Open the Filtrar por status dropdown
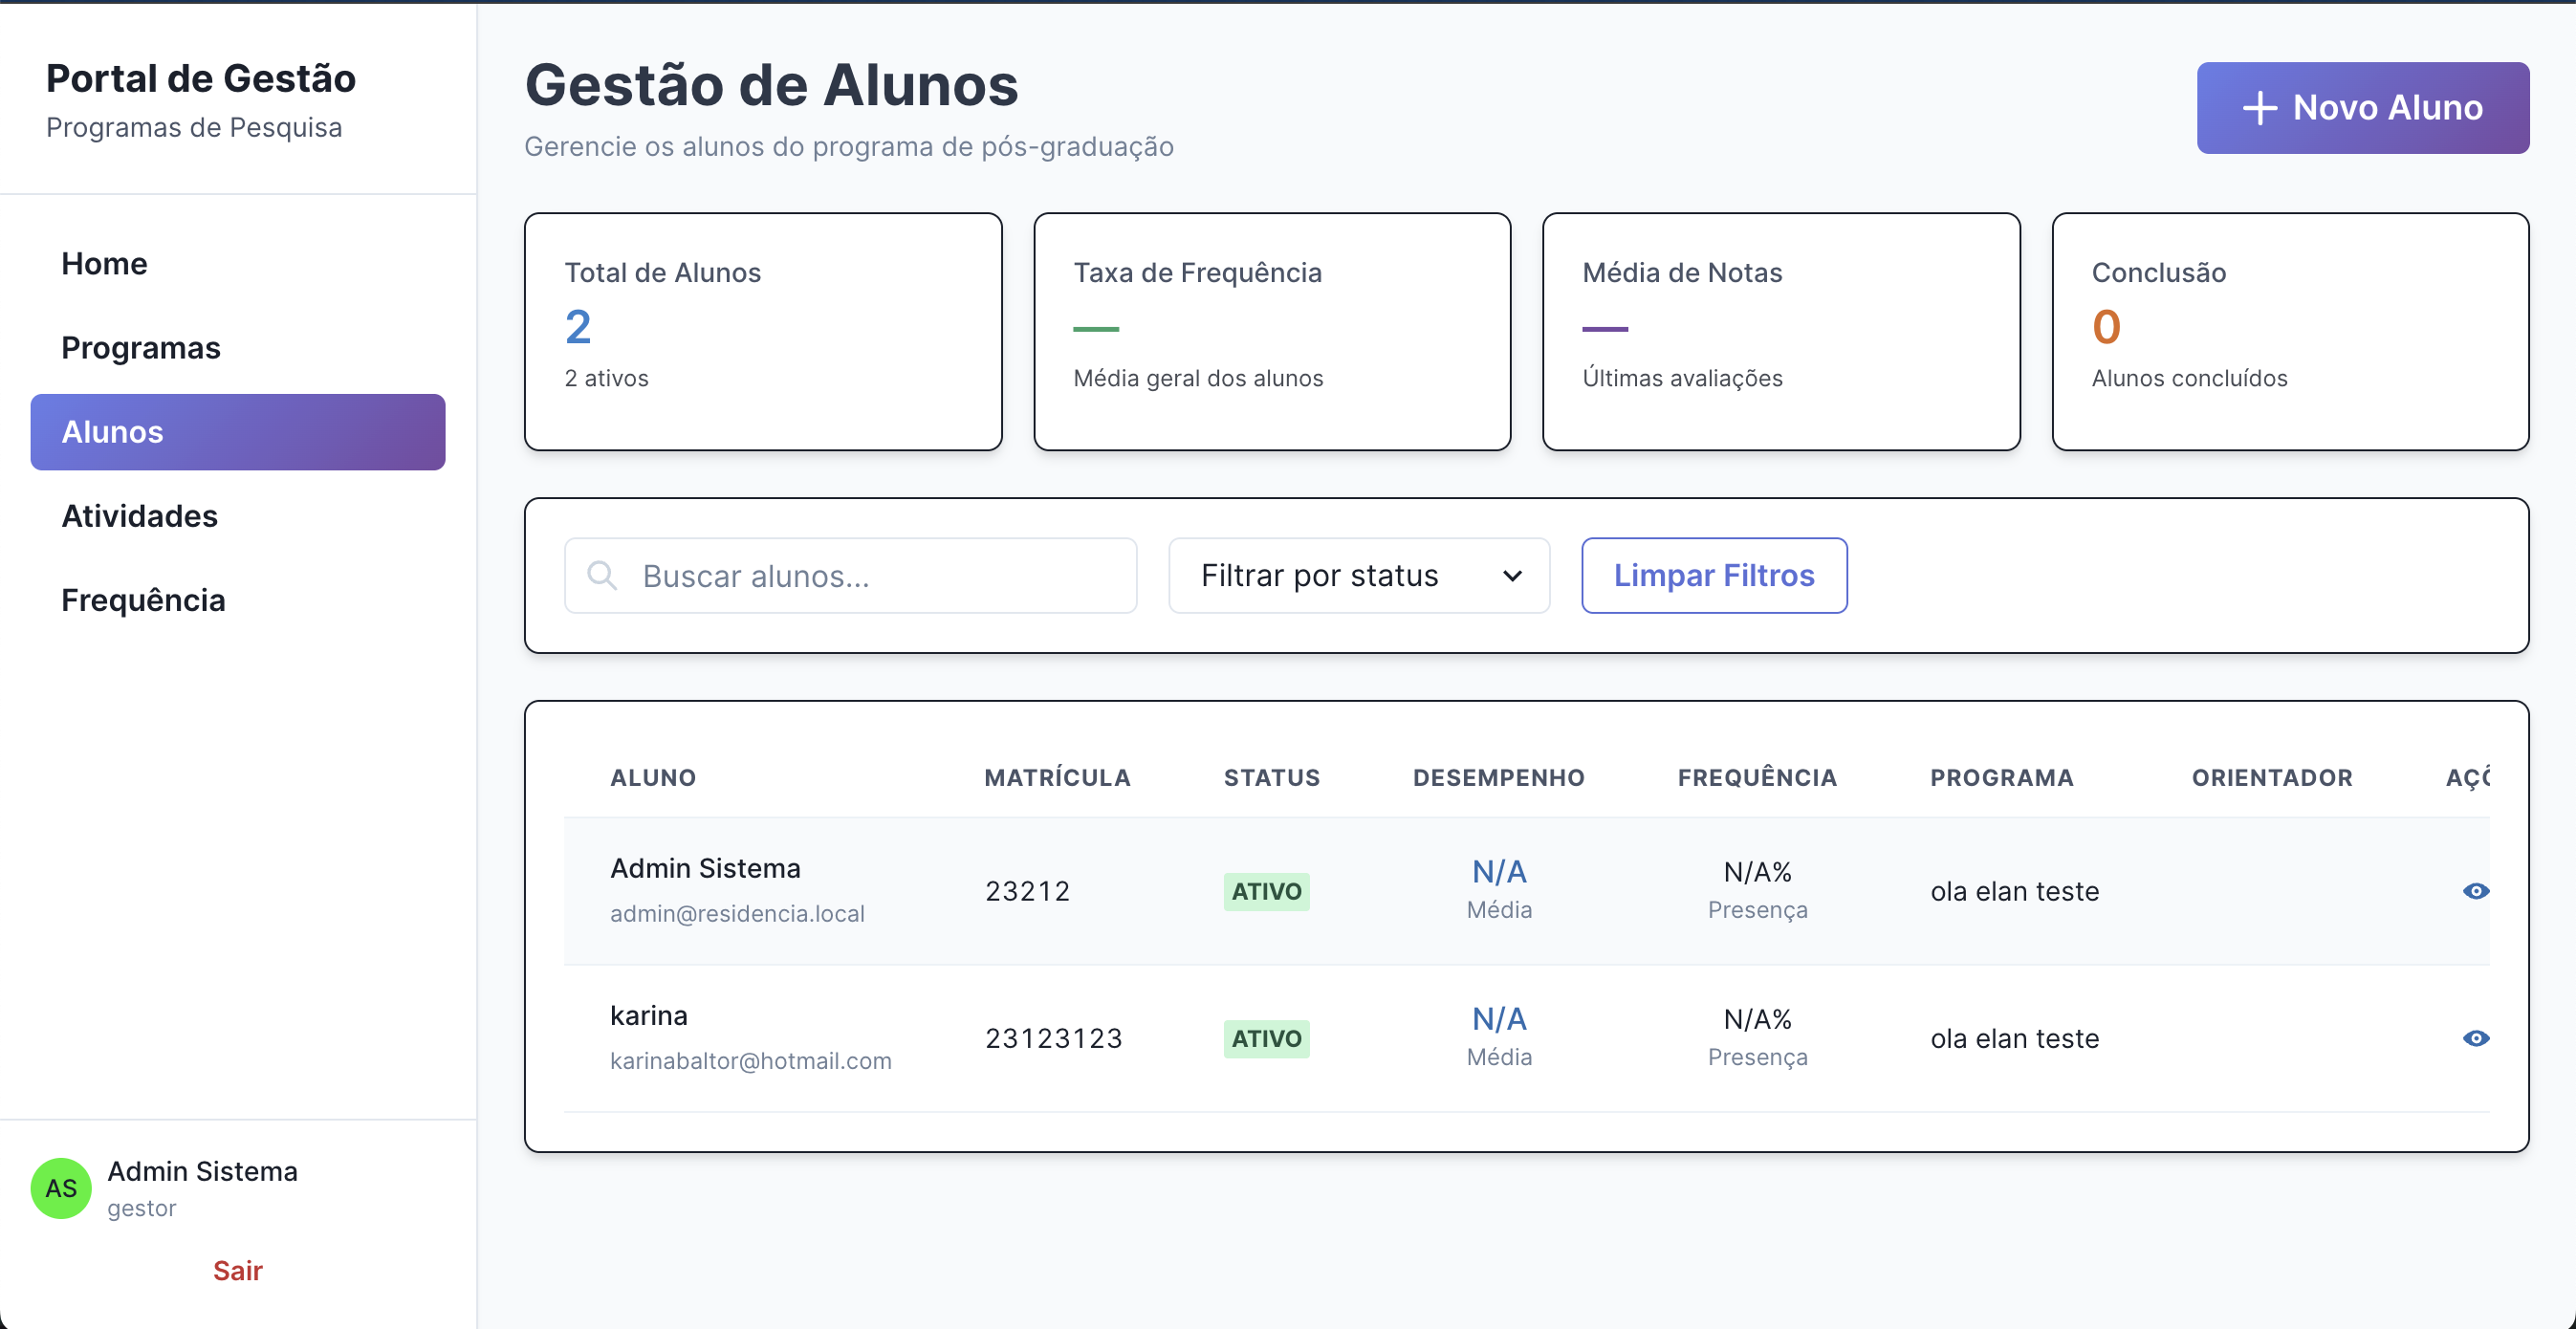This screenshot has height=1329, width=2576. point(1358,575)
